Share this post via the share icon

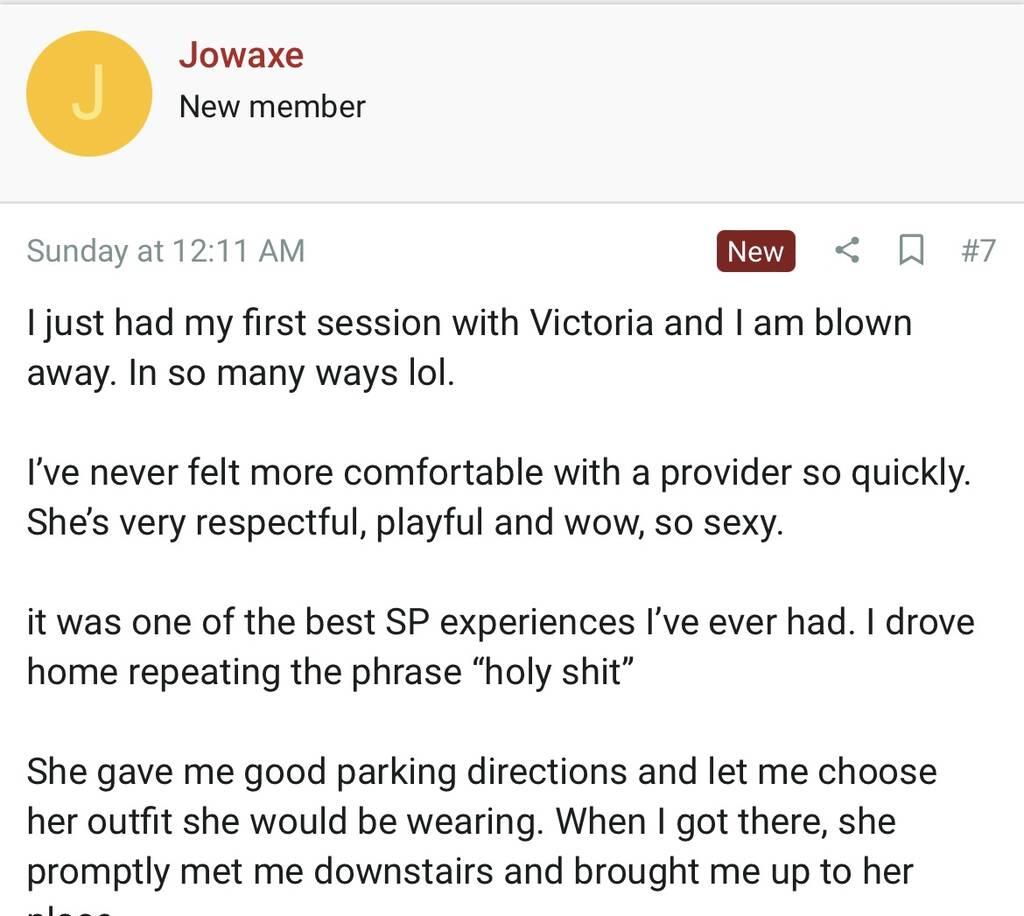click(x=847, y=250)
